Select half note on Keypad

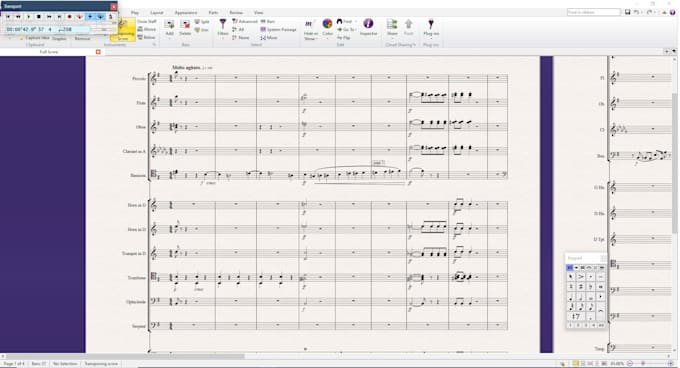coord(581,297)
